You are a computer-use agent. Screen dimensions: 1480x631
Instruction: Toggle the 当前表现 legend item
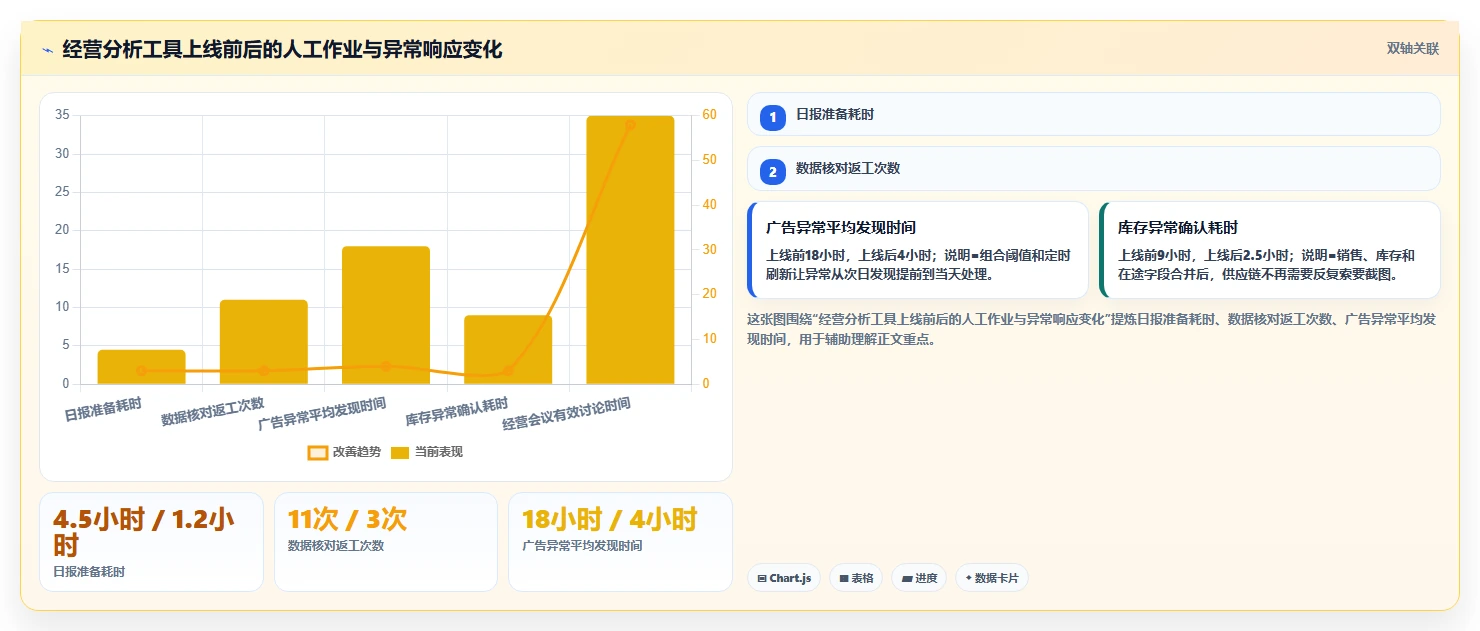click(x=426, y=452)
